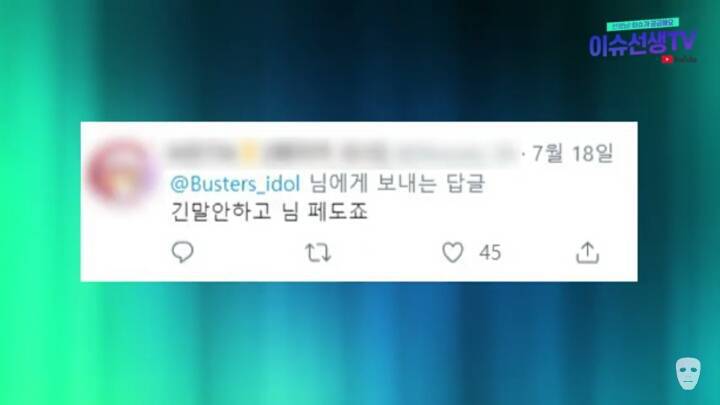The image size is (720, 405).
Task: Select the tweet text 긴말안하고 님 페도죠
Action: coord(269,212)
